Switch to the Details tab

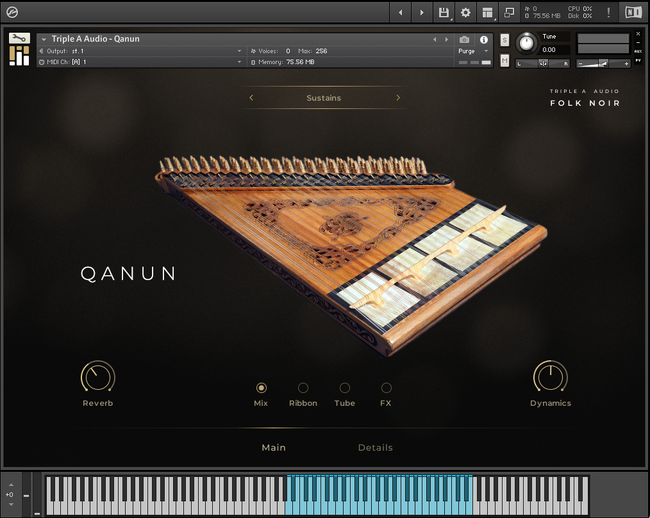click(x=375, y=447)
